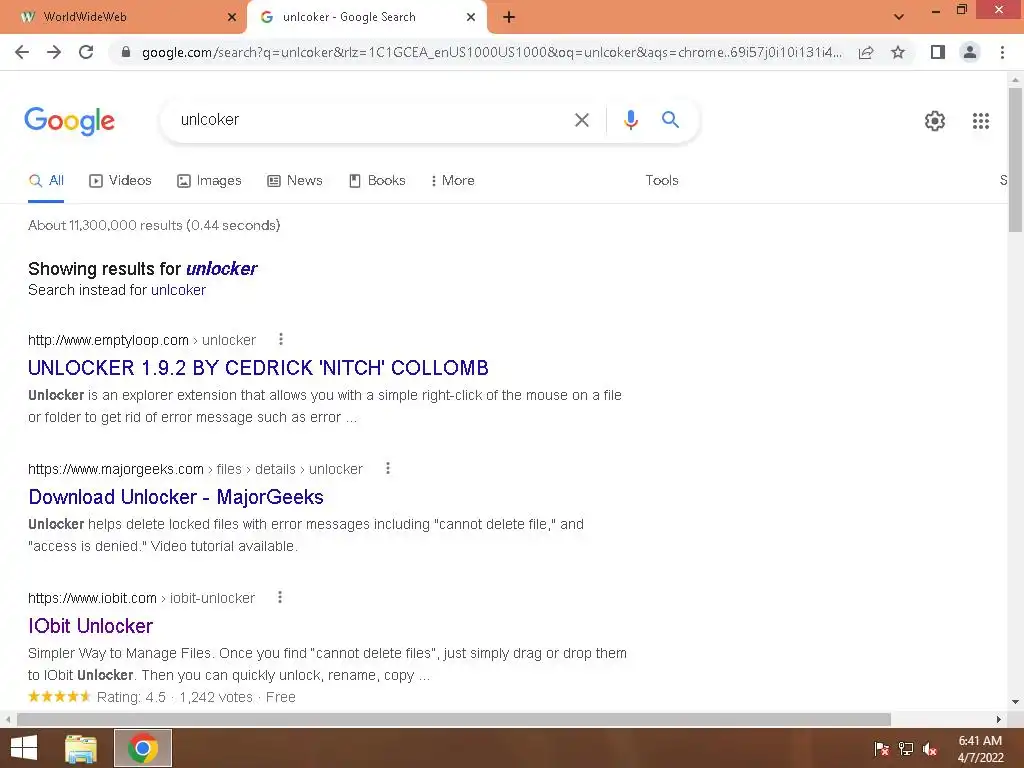
Task: Open Download Unlocker - MajorGeeks result
Action: (x=176, y=497)
